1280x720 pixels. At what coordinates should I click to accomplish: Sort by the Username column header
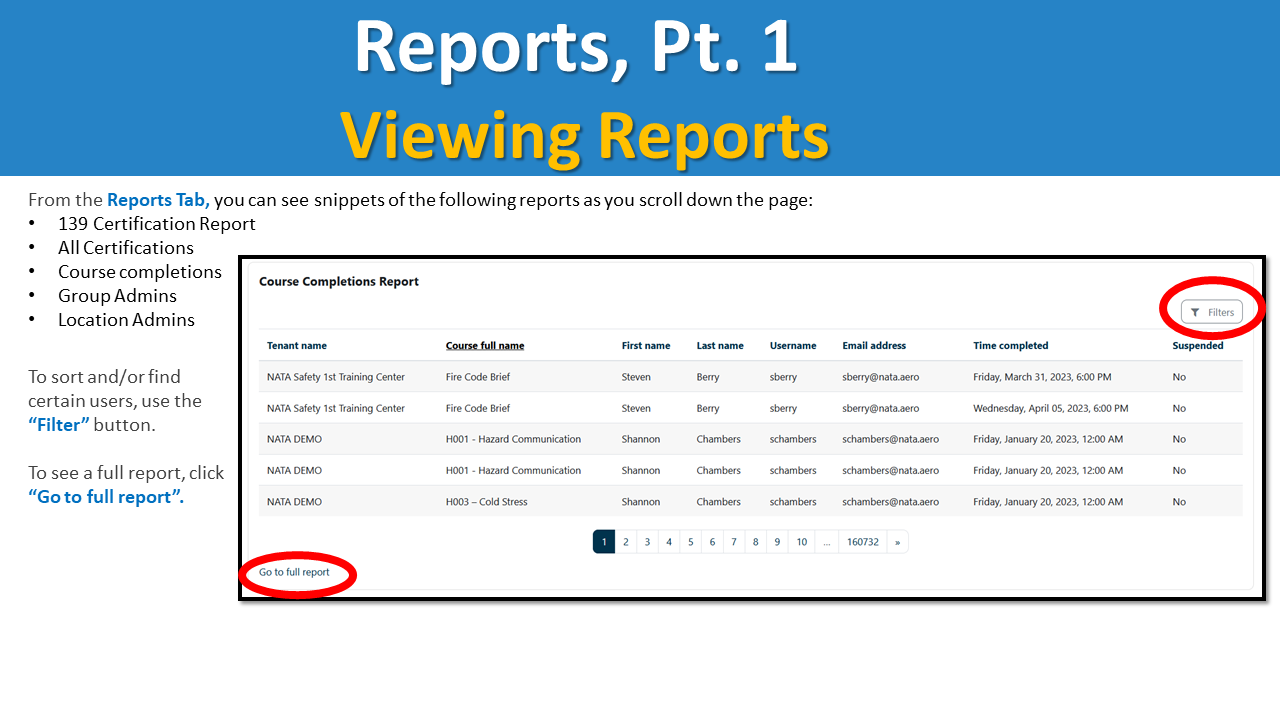tap(792, 345)
